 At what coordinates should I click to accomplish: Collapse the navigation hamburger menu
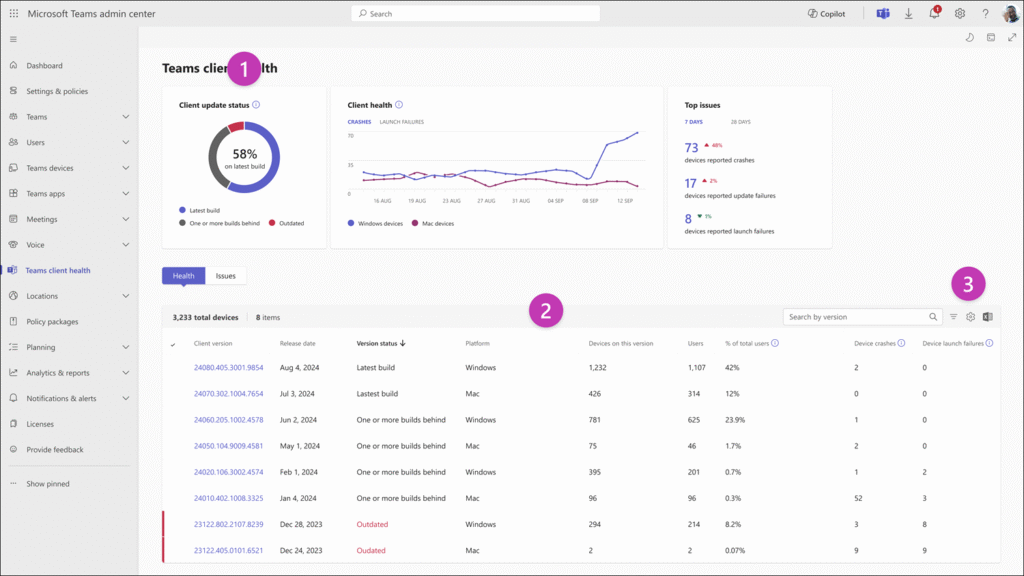(x=13, y=39)
